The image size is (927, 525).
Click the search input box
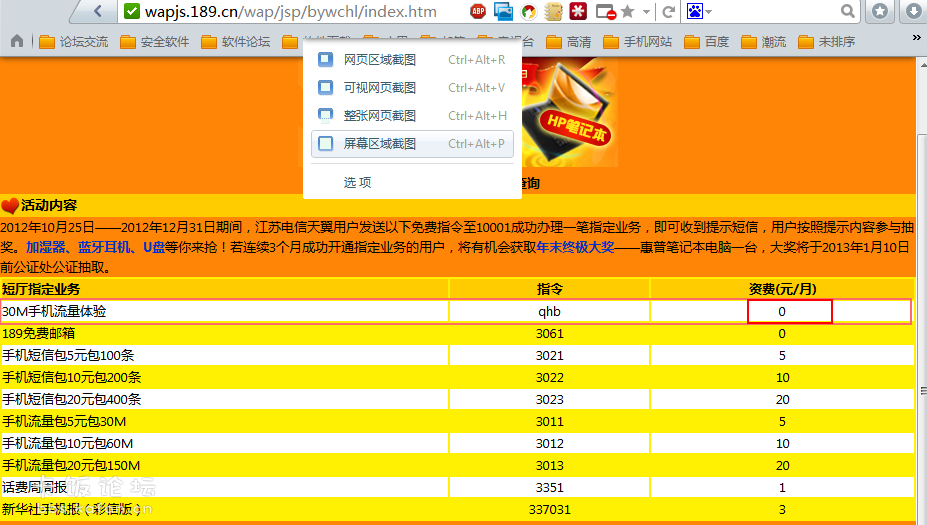click(774, 11)
